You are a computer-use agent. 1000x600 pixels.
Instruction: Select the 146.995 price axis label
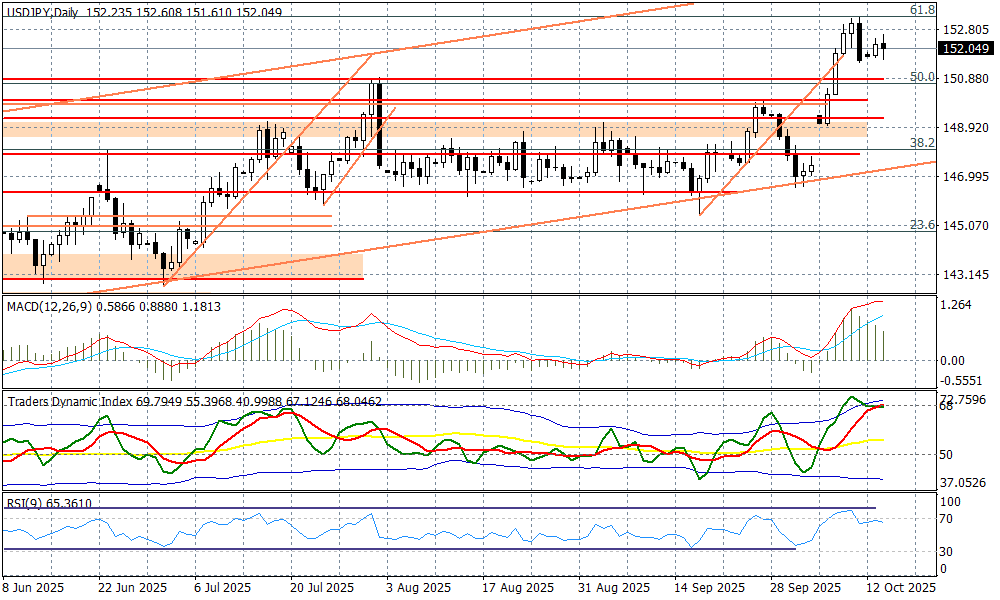click(x=965, y=177)
